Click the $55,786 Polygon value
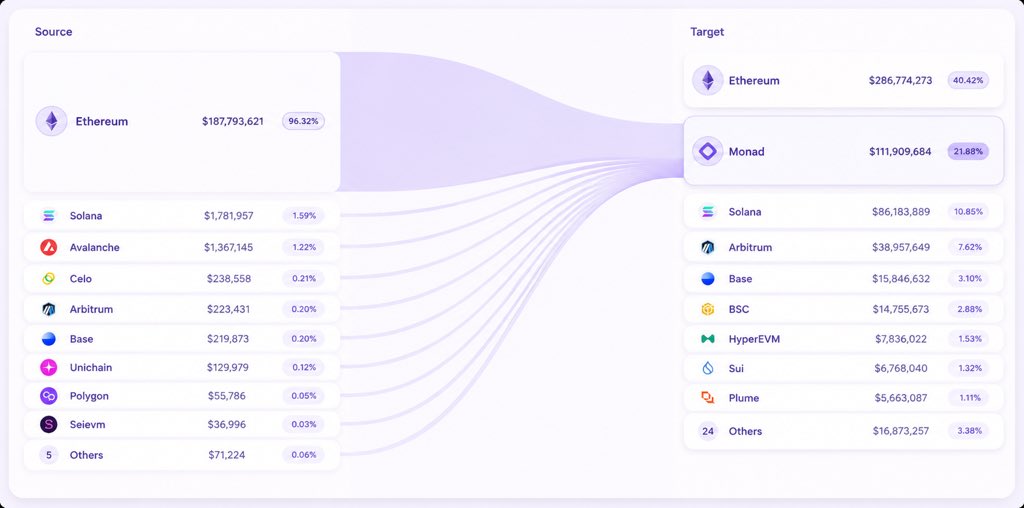1024x508 pixels. (227, 396)
